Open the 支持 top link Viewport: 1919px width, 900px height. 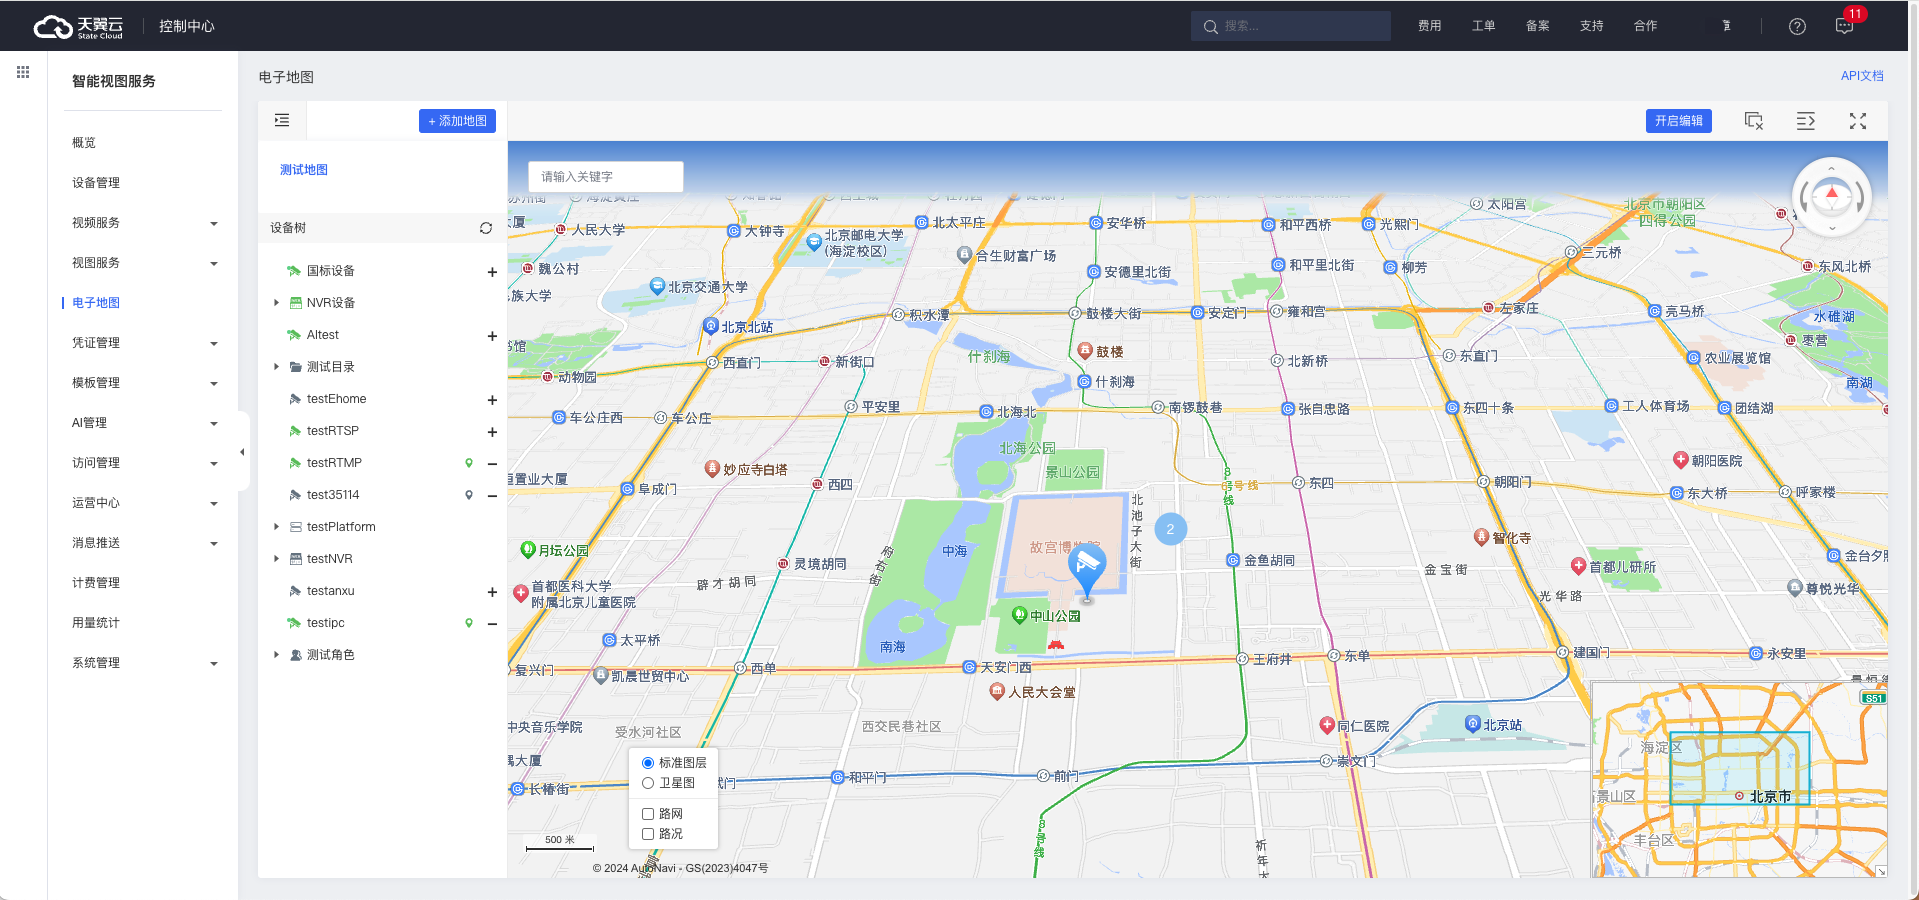pos(1592,26)
